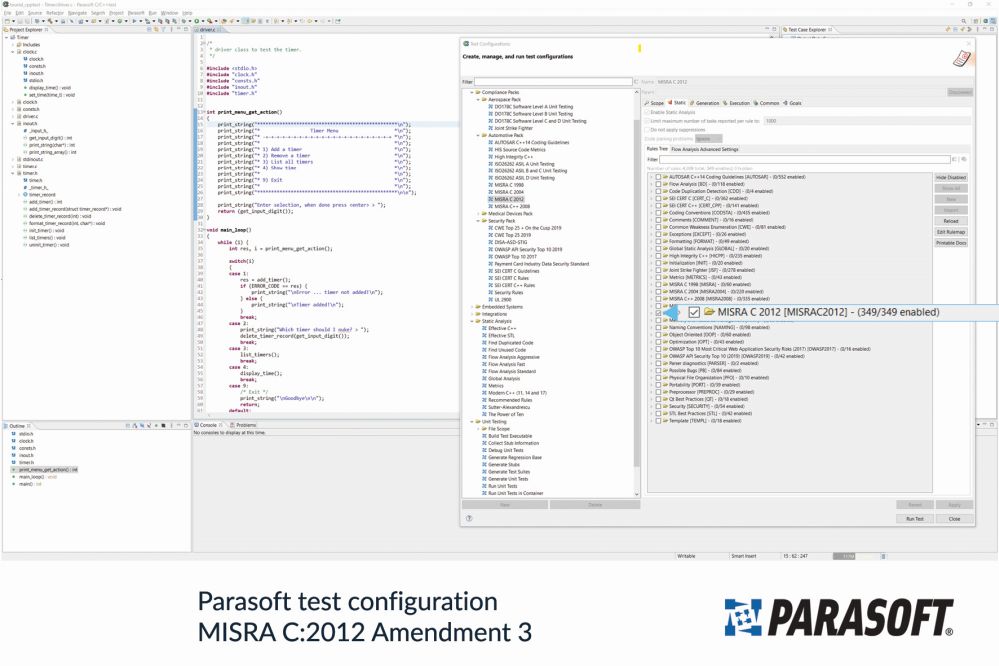Click the Hide Disabled button

(952, 177)
